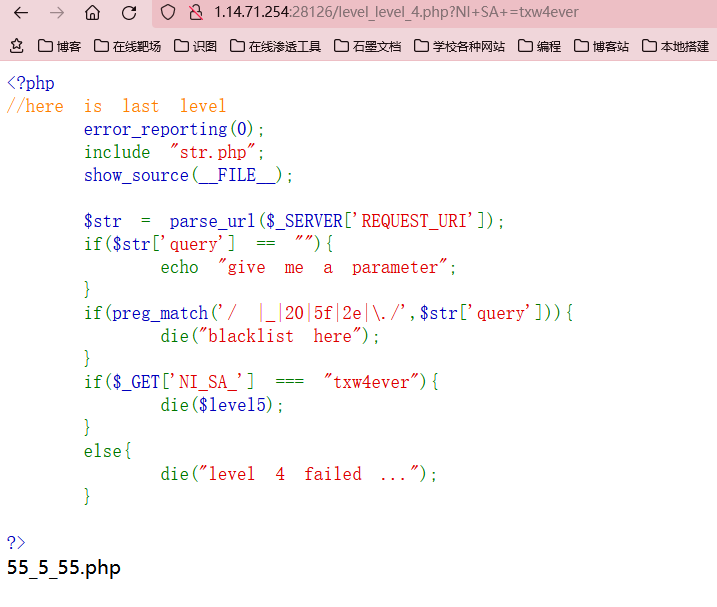
Task: Open the 编程 bookmark folder
Action: [540, 46]
